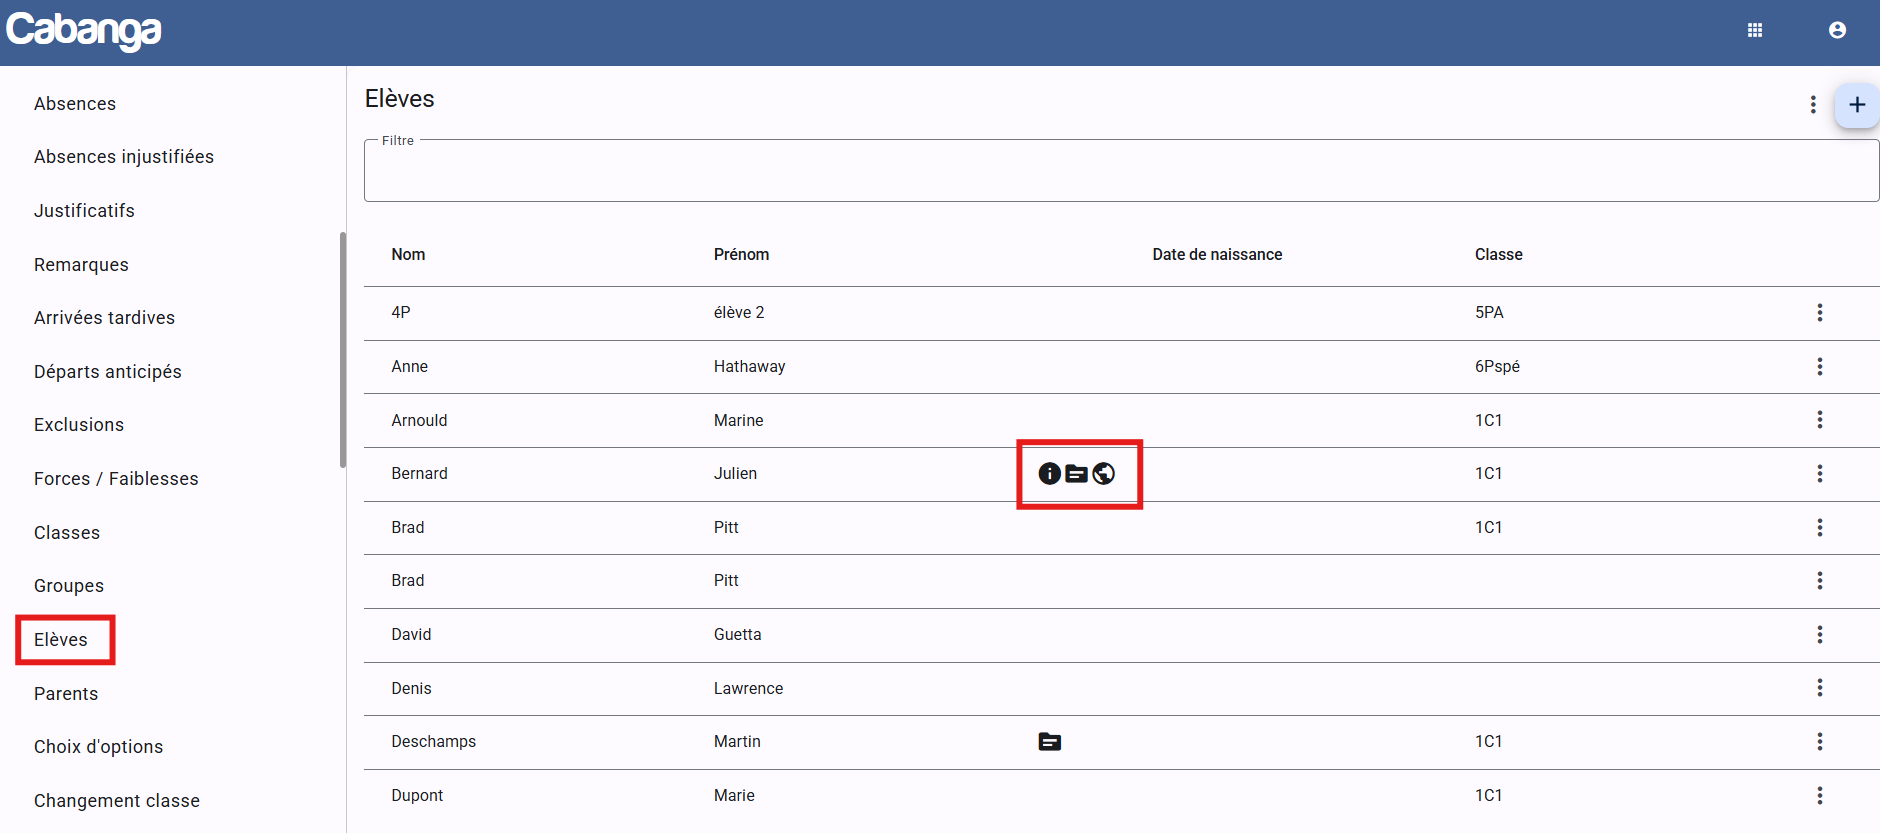Viewport: 1880px width, 833px height.
Task: Click the add student plus button
Action: pyautogui.click(x=1857, y=105)
